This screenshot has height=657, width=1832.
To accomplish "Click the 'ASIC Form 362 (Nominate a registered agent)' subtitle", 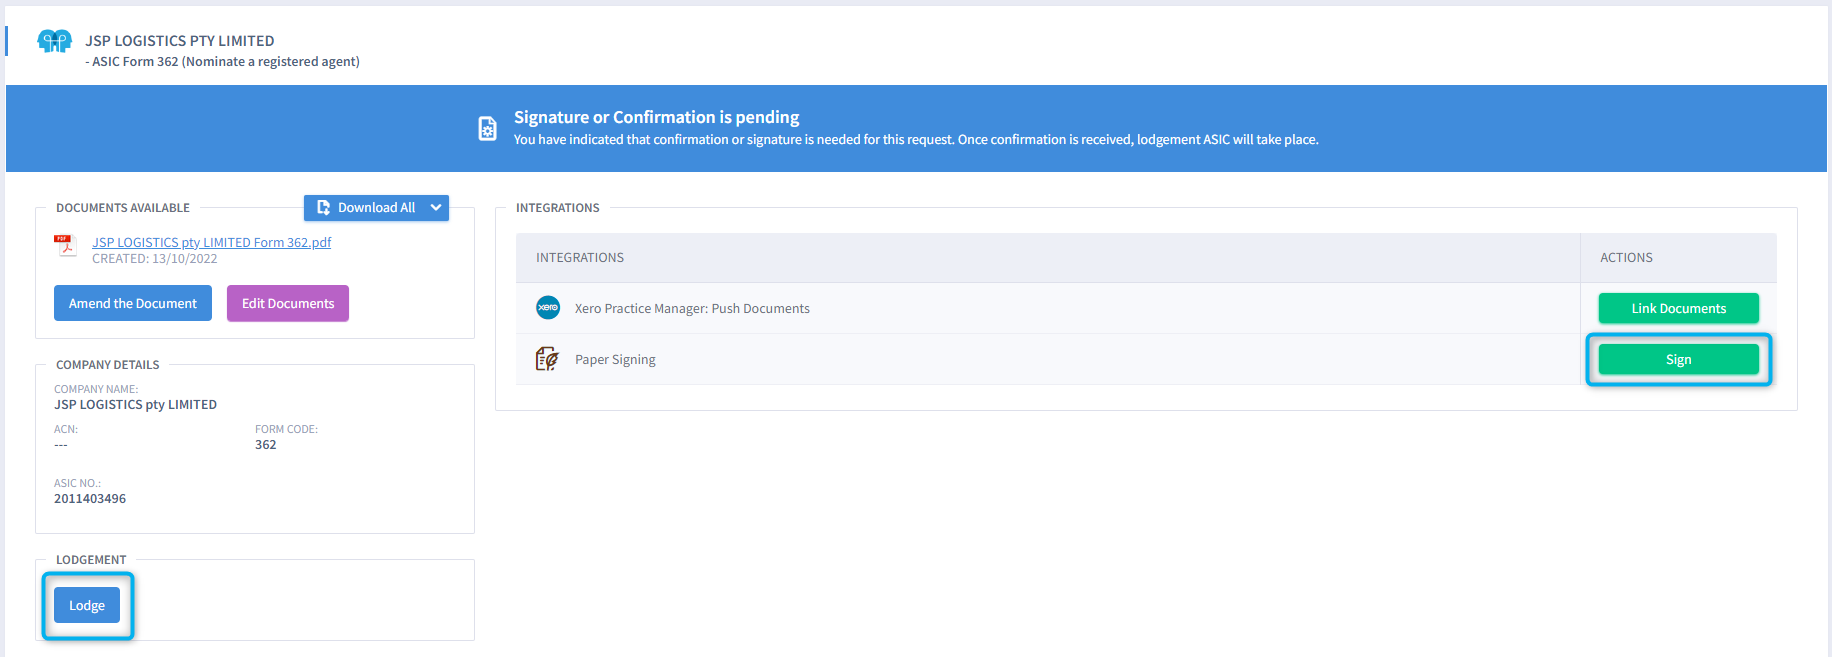I will click(226, 61).
